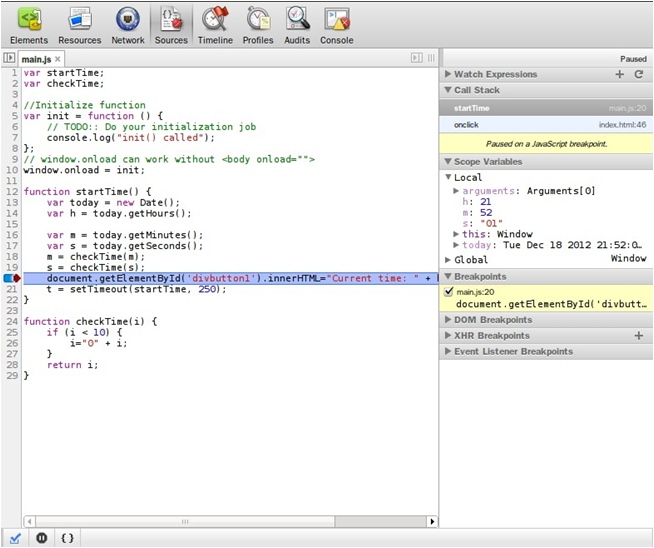This screenshot has height=548, width=654.
Task: Open the Profiles panel
Action: (x=258, y=25)
